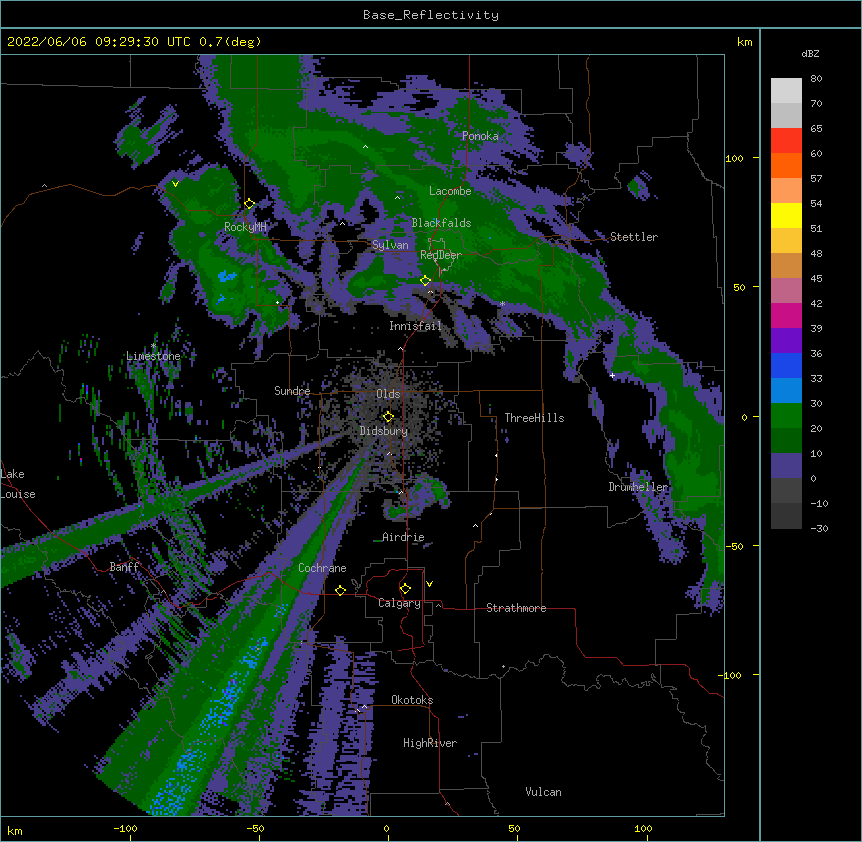Click the ThreeHills town label
862x842 pixels.
pyautogui.click(x=534, y=418)
